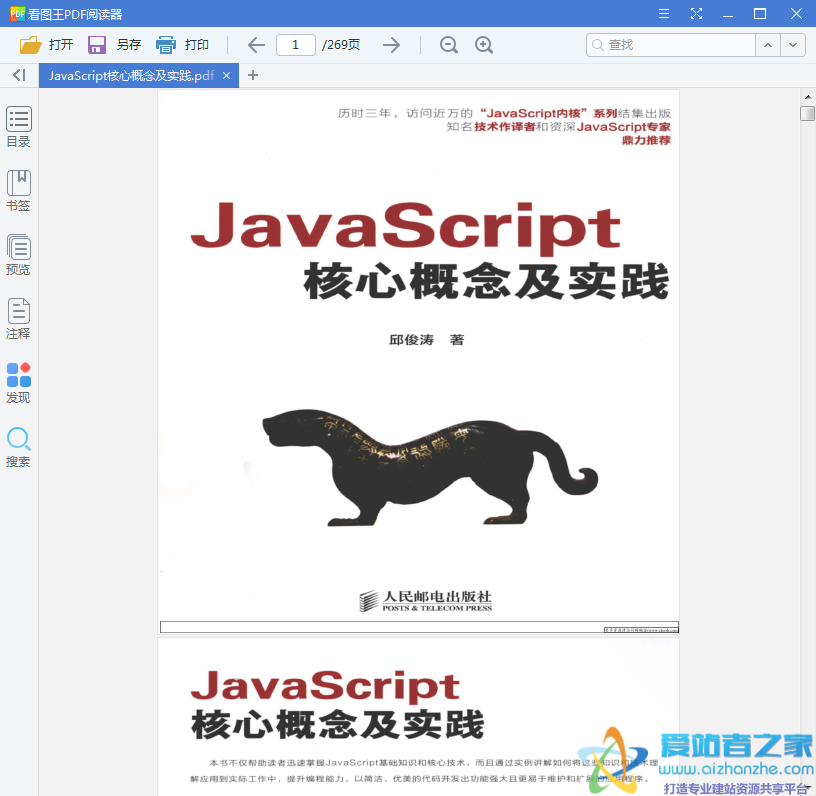The width and height of the screenshot is (816, 796).
Task: Toggle fullscreen mode icon in title bar
Action: [696, 14]
